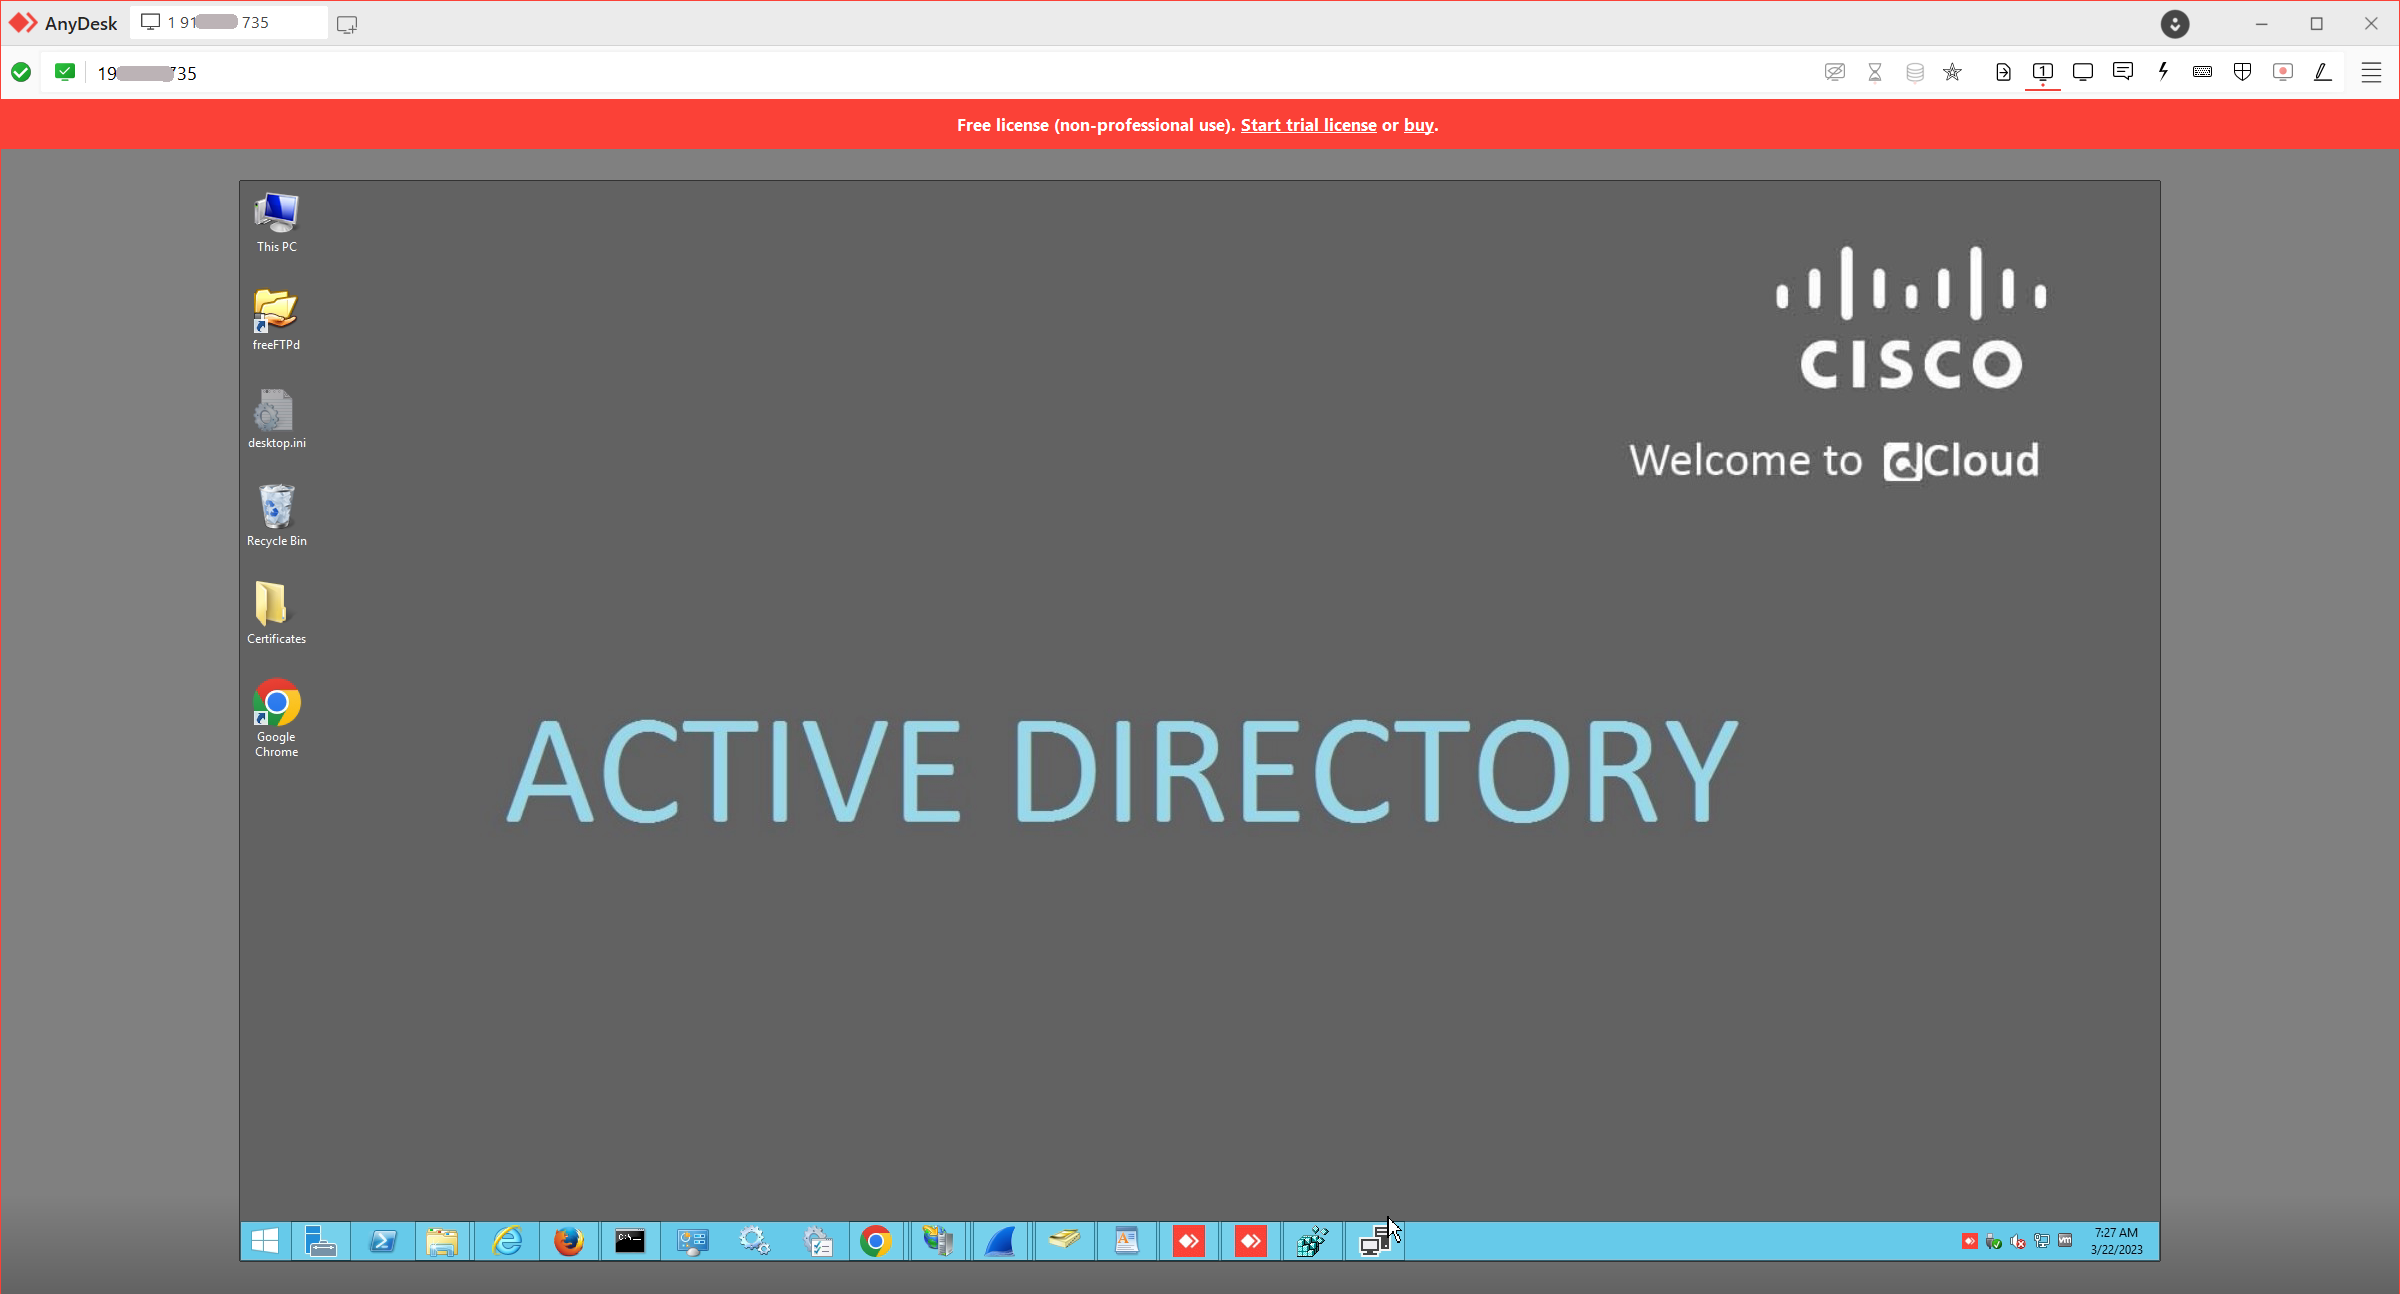Toggle session recording icon

2282,72
